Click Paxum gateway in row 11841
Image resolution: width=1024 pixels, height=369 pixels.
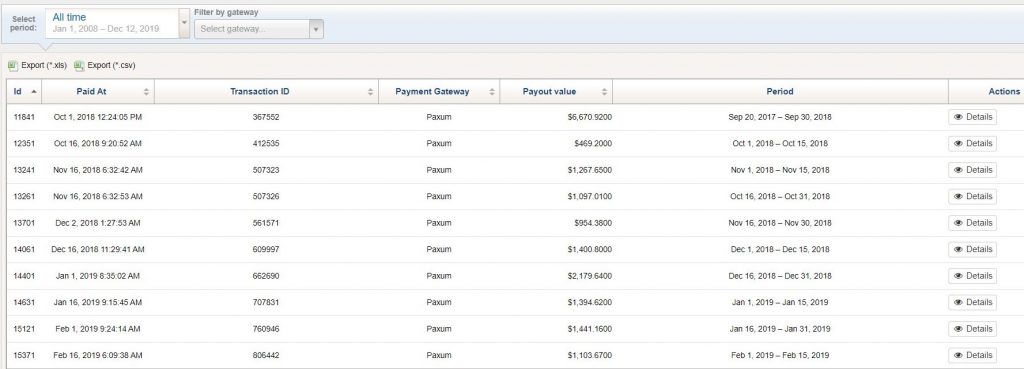point(439,118)
